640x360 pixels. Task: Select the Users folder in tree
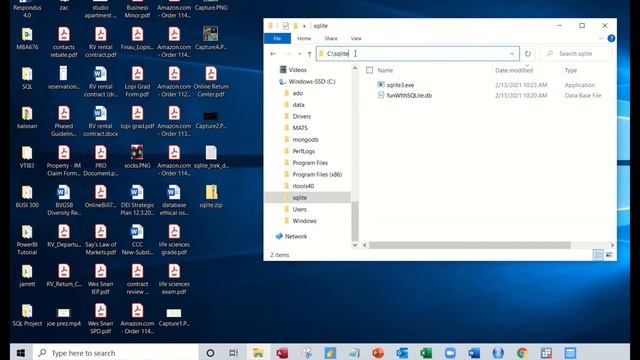pyautogui.click(x=299, y=209)
